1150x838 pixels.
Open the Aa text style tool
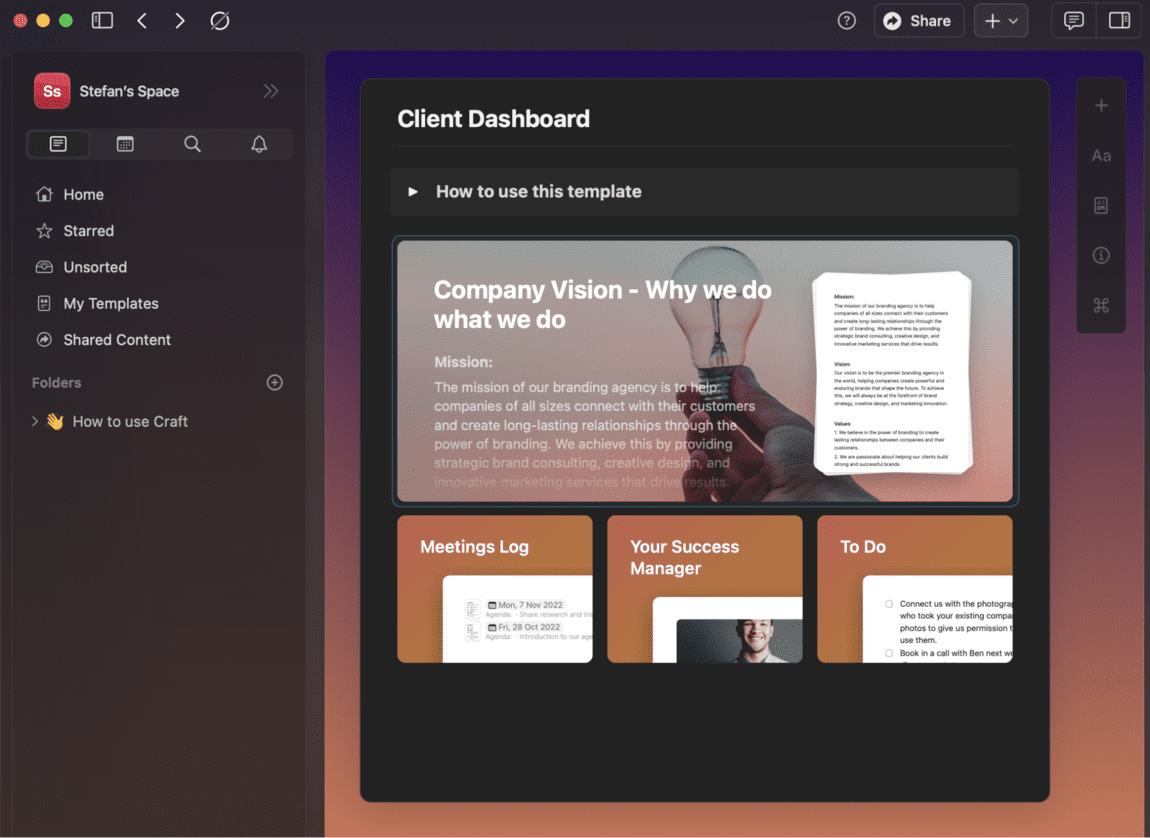point(1101,155)
